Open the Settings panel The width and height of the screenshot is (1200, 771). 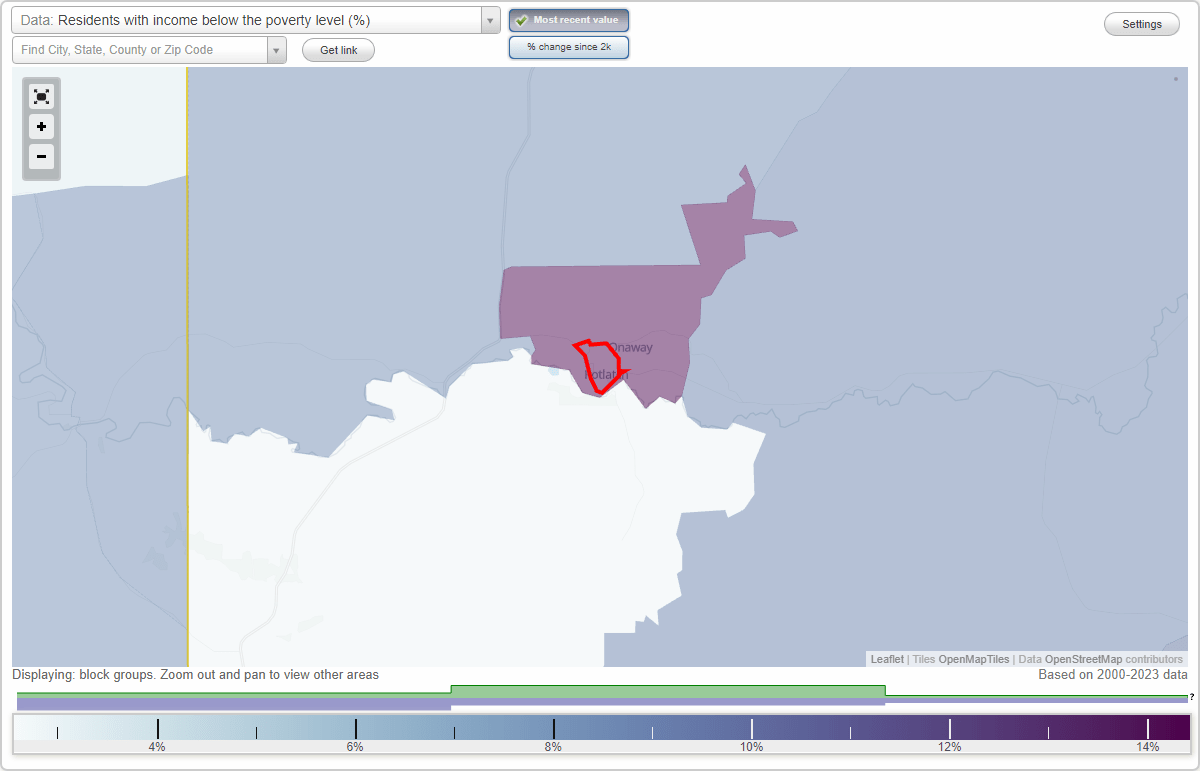point(1141,23)
